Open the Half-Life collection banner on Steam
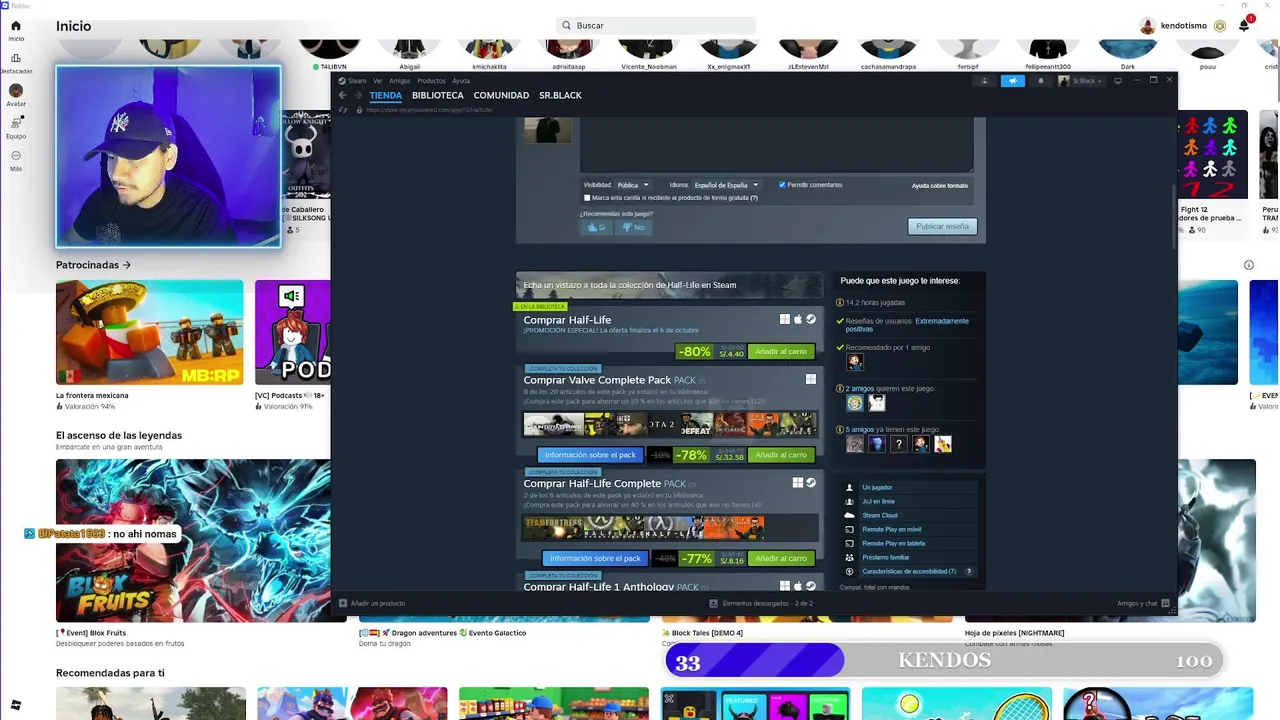Viewport: 1280px width, 720px height. pos(670,285)
